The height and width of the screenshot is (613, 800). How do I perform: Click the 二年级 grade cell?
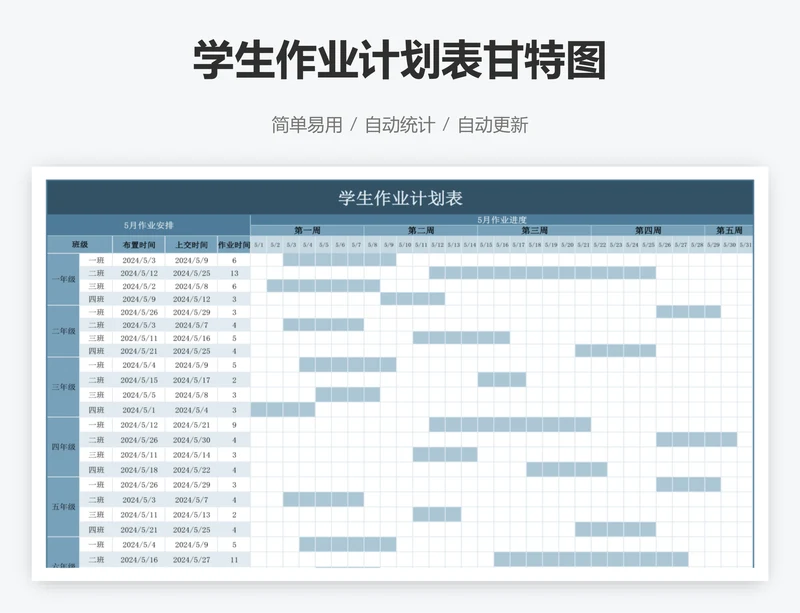point(63,331)
